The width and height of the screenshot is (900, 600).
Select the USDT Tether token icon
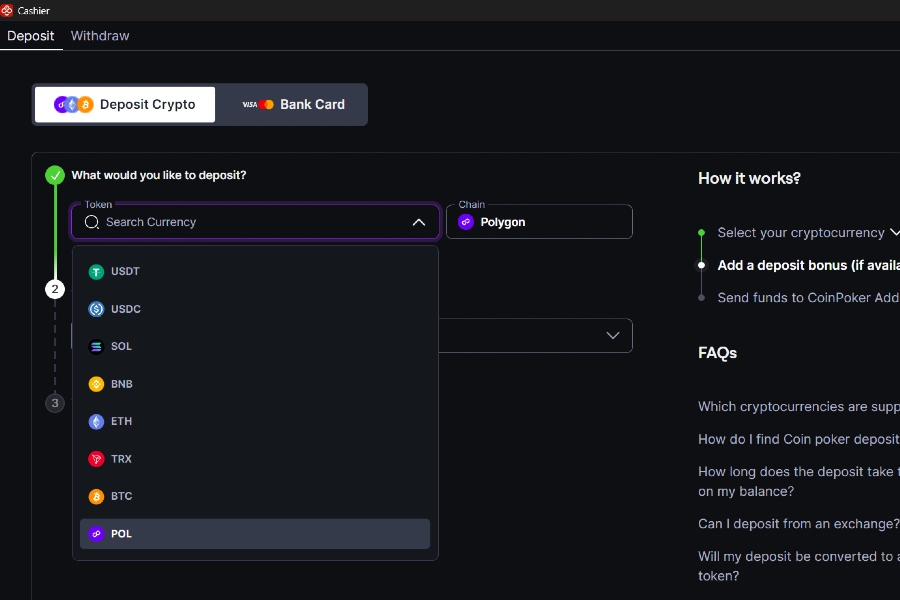(x=96, y=272)
